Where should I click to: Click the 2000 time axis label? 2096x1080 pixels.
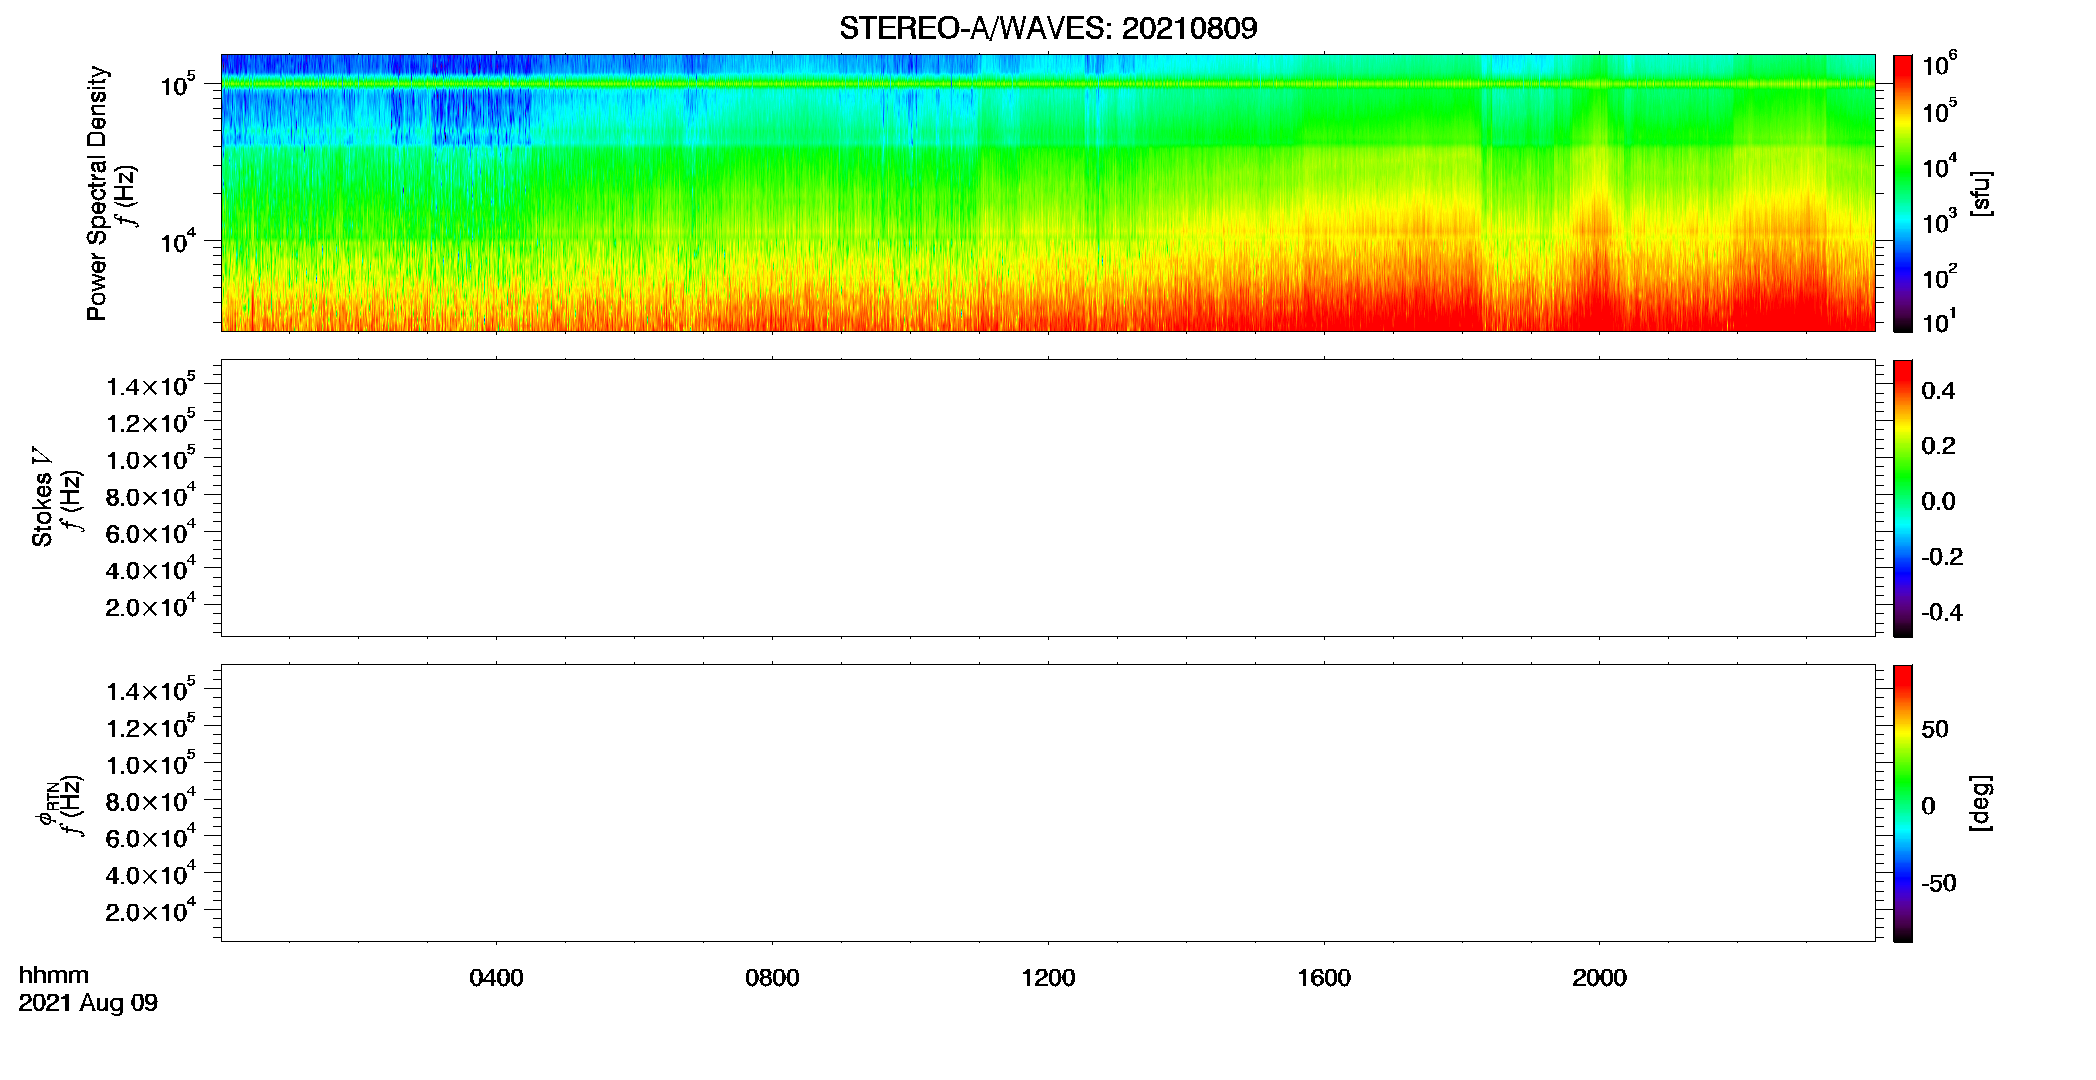tap(1599, 978)
